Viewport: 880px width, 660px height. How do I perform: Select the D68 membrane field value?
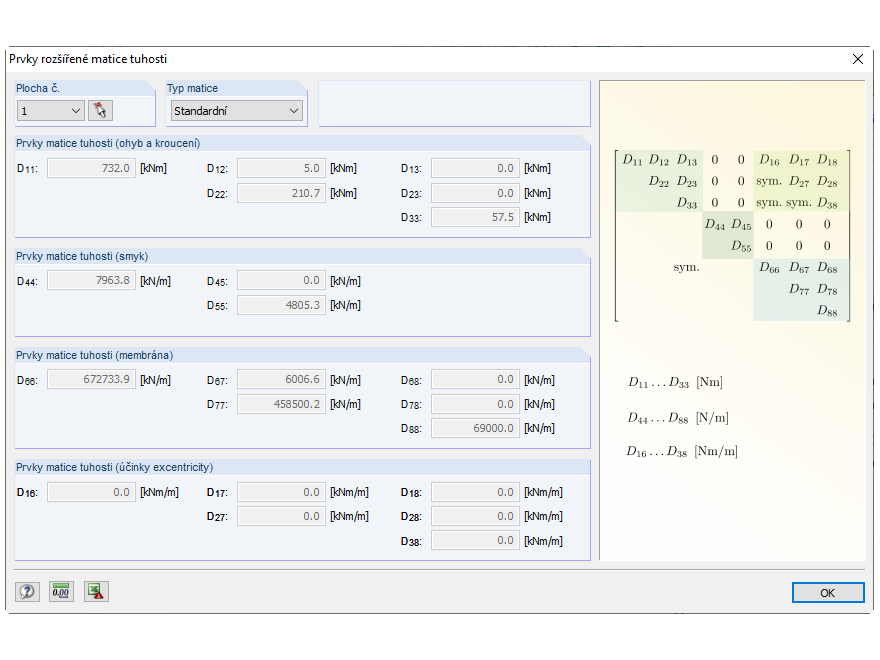475,379
